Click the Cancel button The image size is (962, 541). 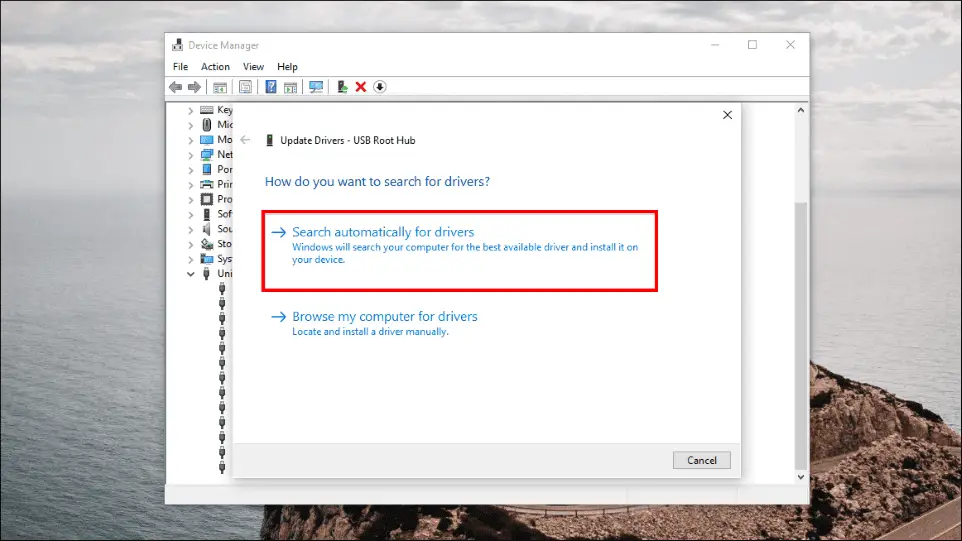[701, 460]
